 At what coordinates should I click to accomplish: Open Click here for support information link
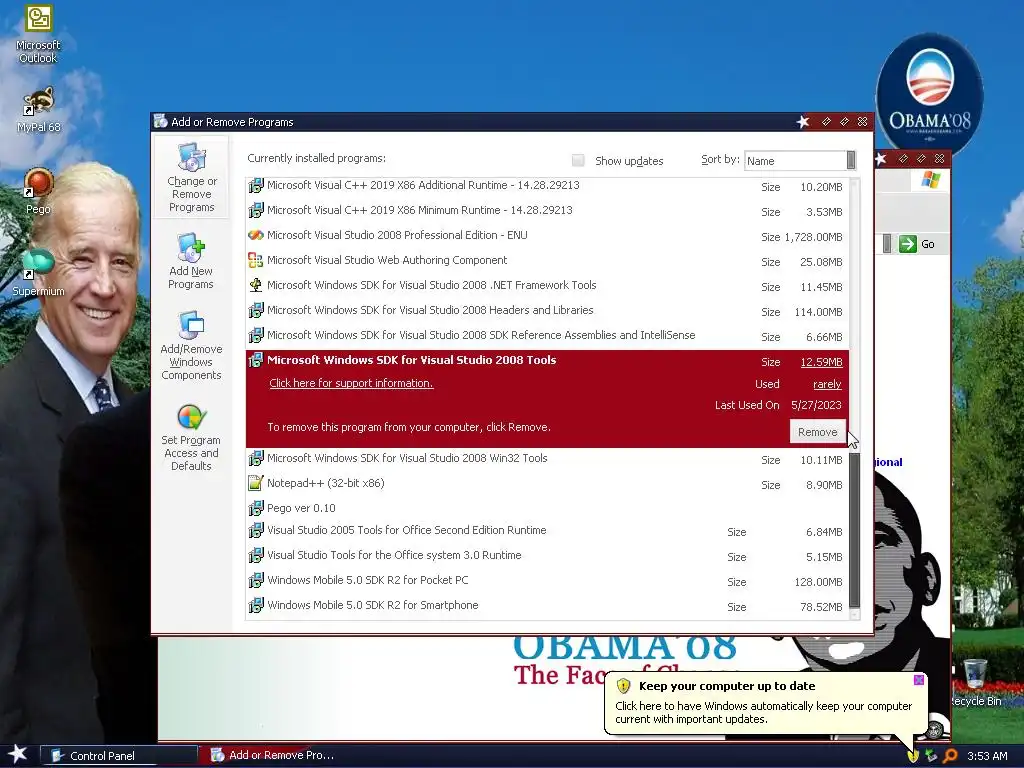point(351,383)
